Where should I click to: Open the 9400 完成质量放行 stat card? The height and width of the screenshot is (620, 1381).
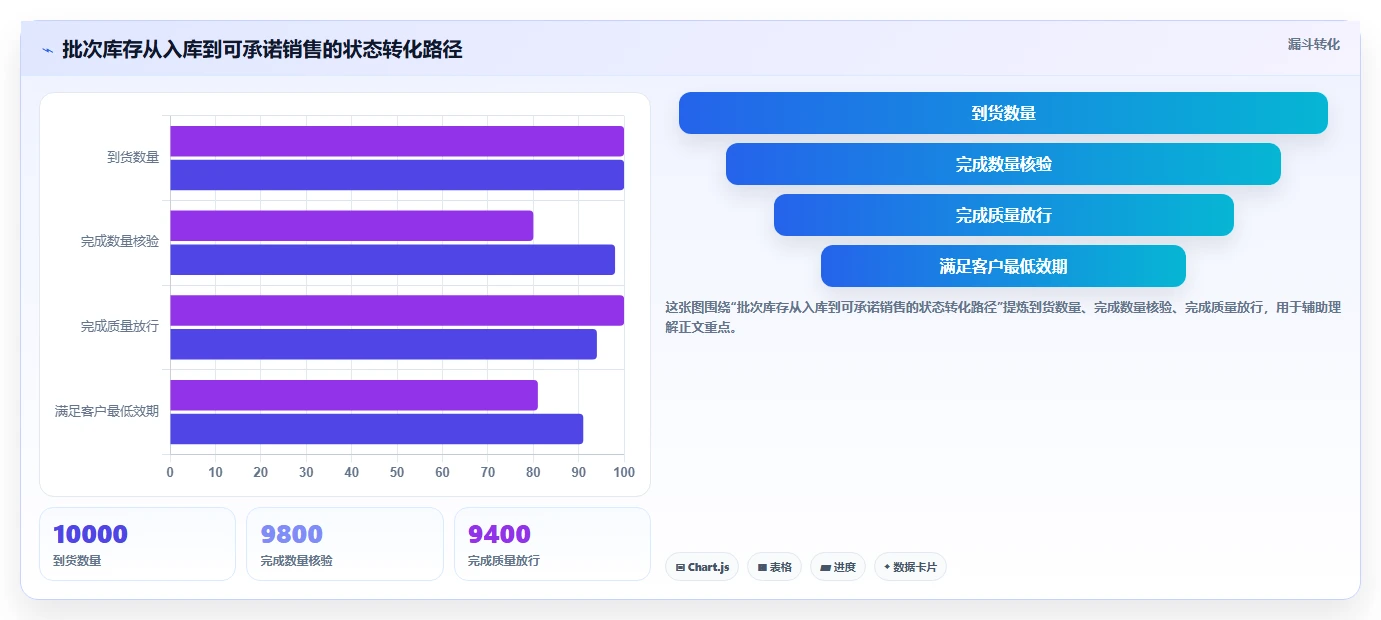[552, 544]
